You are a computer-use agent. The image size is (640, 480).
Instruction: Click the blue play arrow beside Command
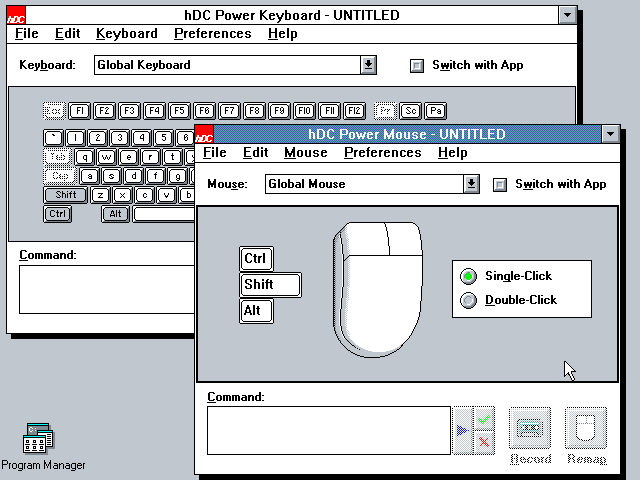(x=463, y=430)
